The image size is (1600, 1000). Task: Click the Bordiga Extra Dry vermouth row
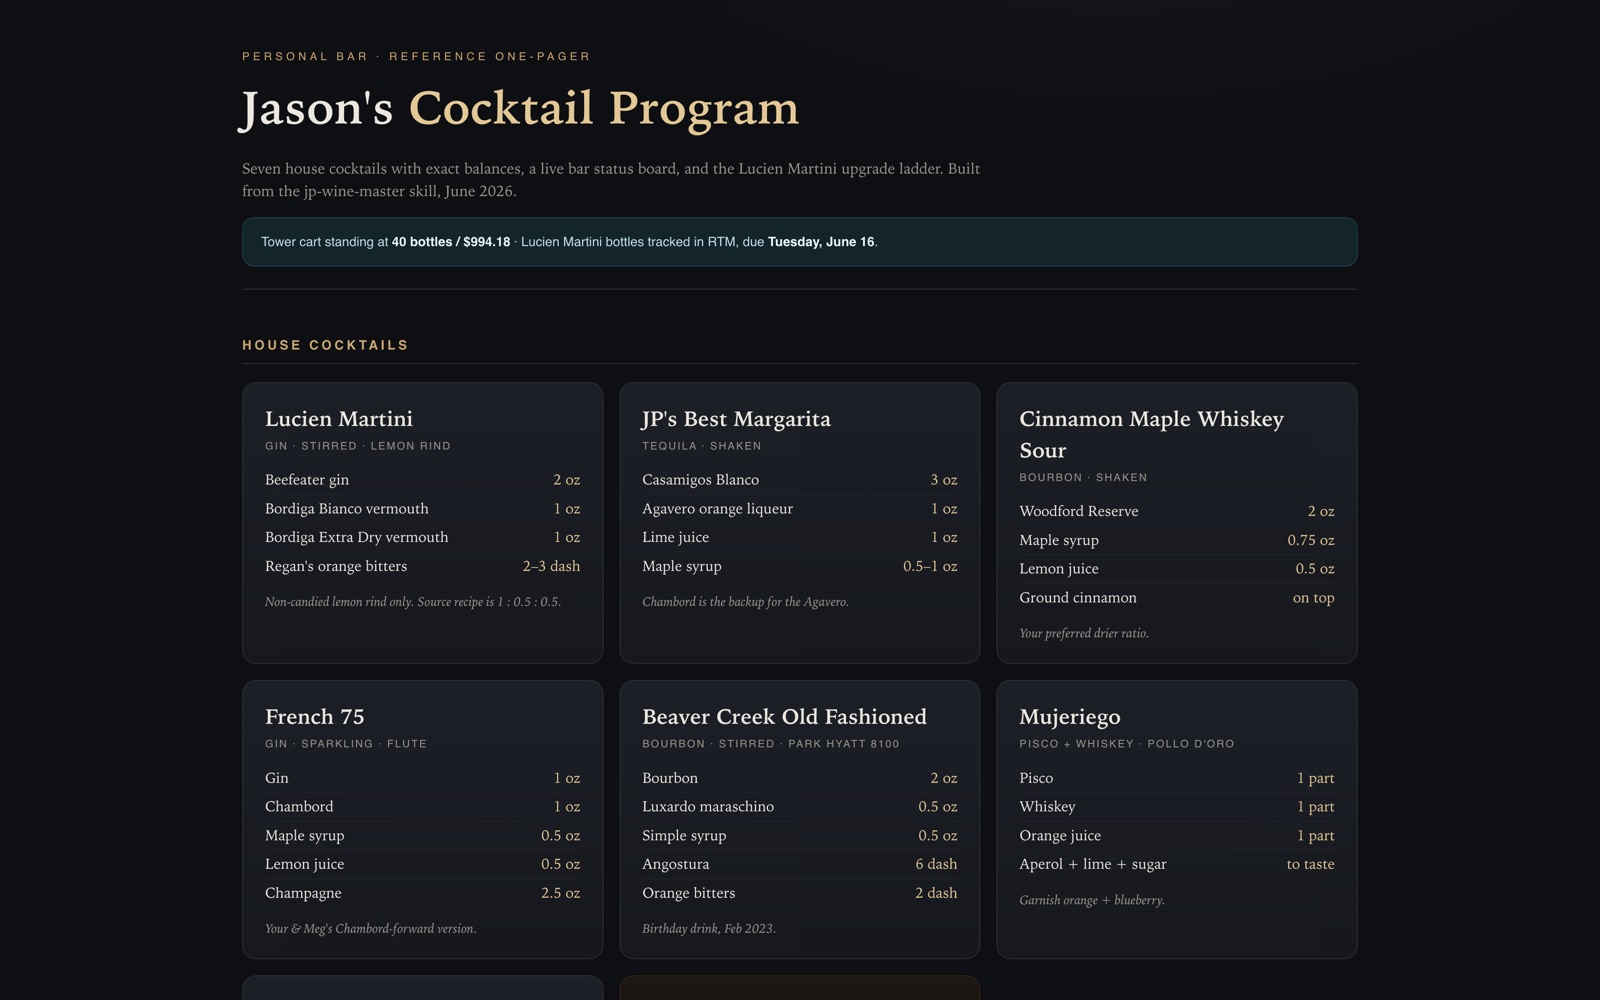(422, 537)
